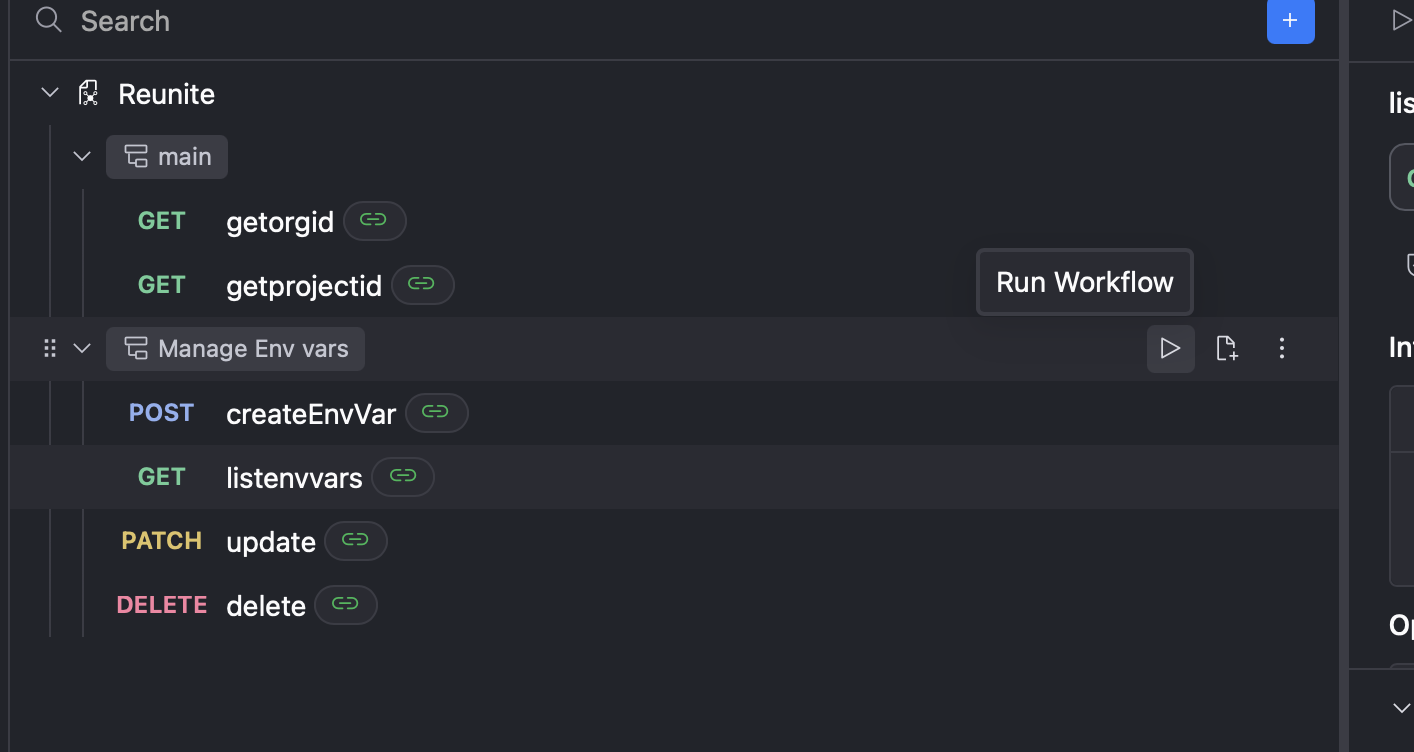Click the blue plus button near Search
The height and width of the screenshot is (752, 1414).
[1290, 21]
